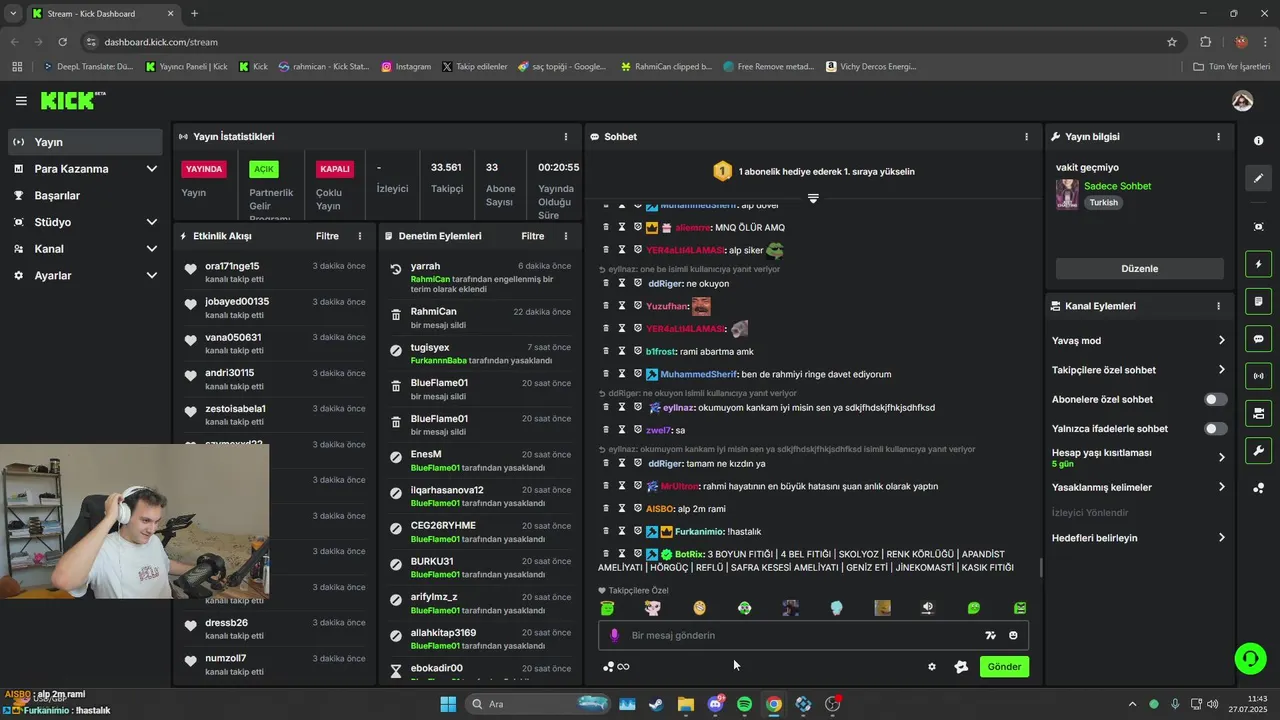Click the screen capture icon in the right sidebar
Viewport: 1280px width, 720px height.
[1258, 227]
